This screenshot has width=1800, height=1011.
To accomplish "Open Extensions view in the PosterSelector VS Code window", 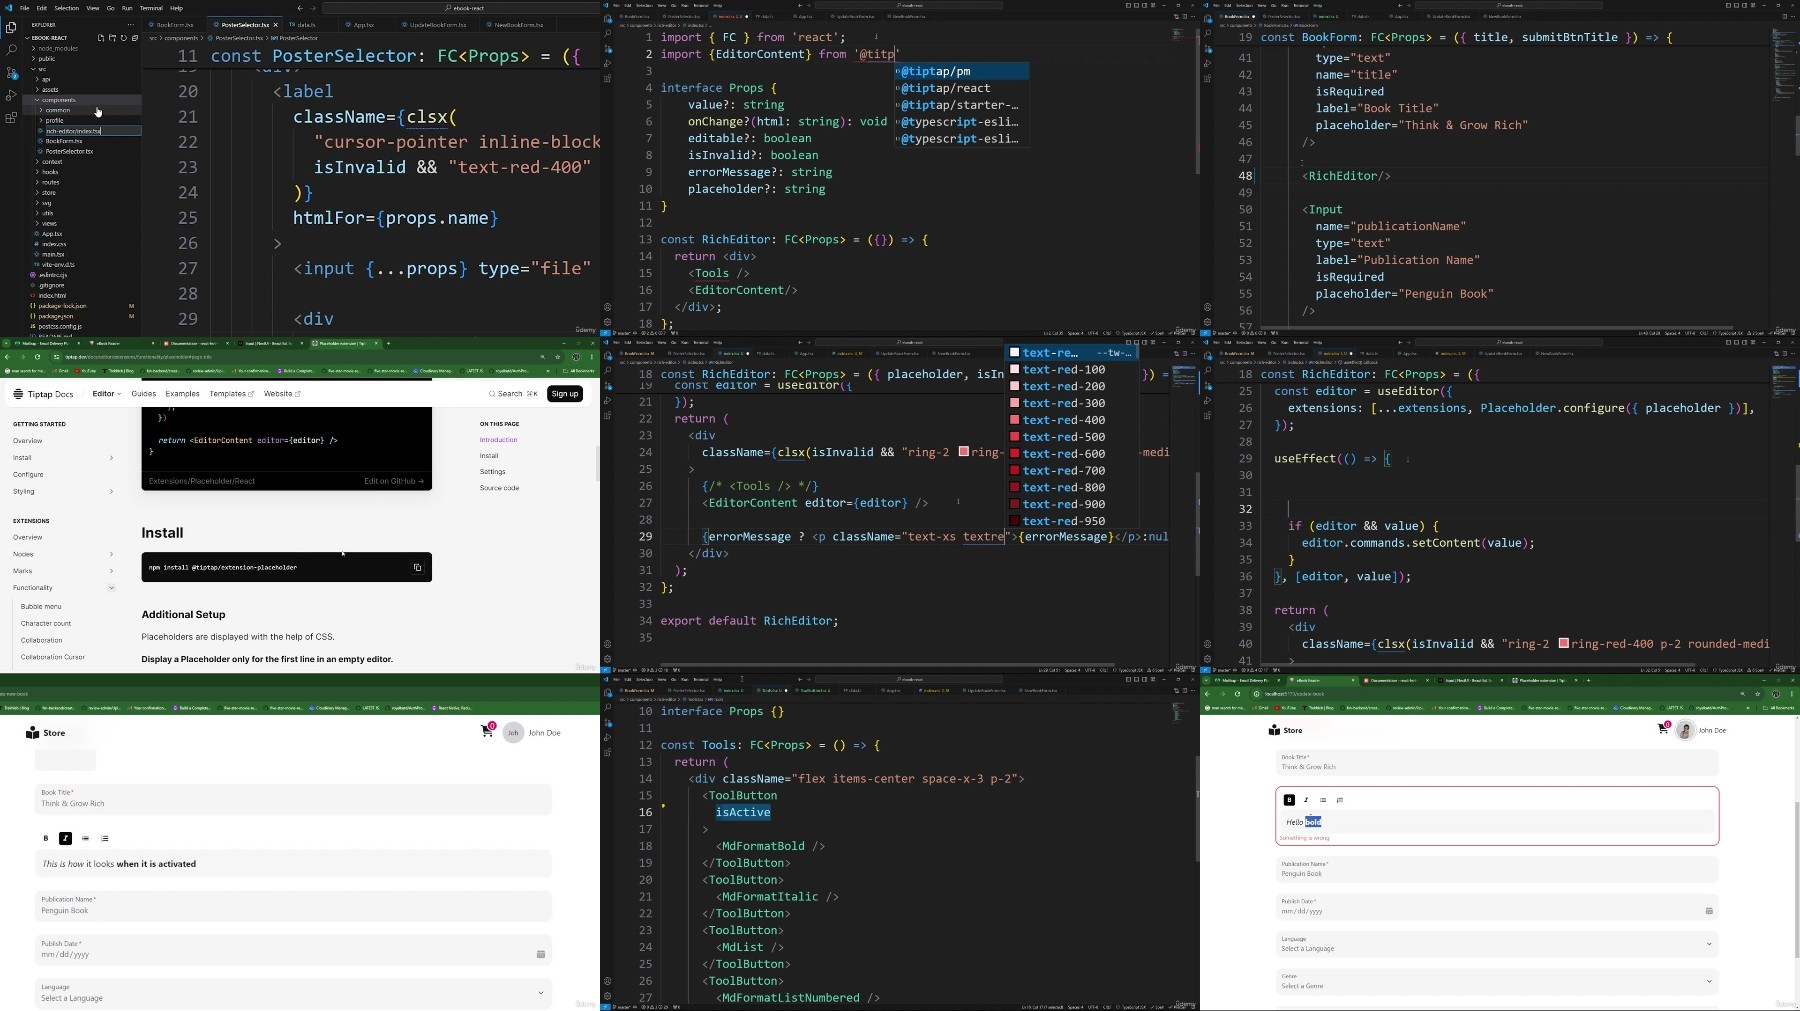I will click(11, 118).
